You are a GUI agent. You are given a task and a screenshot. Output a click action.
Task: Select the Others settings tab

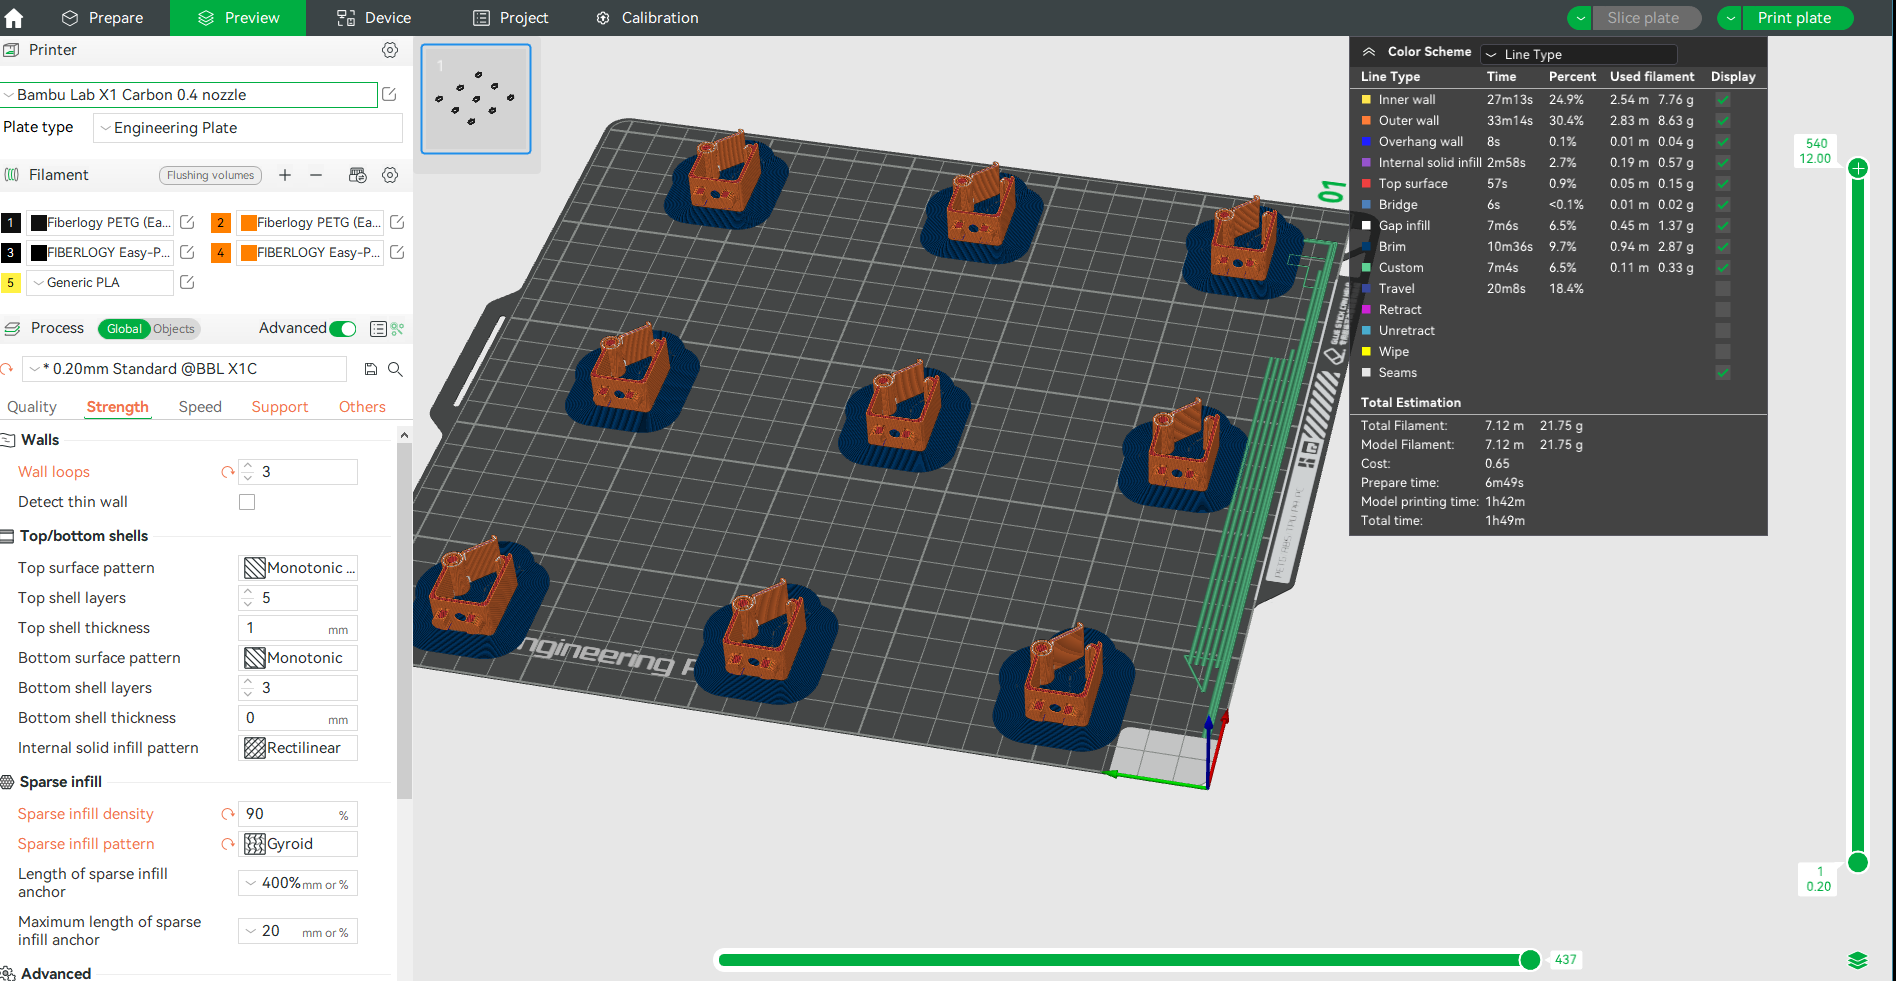(362, 407)
